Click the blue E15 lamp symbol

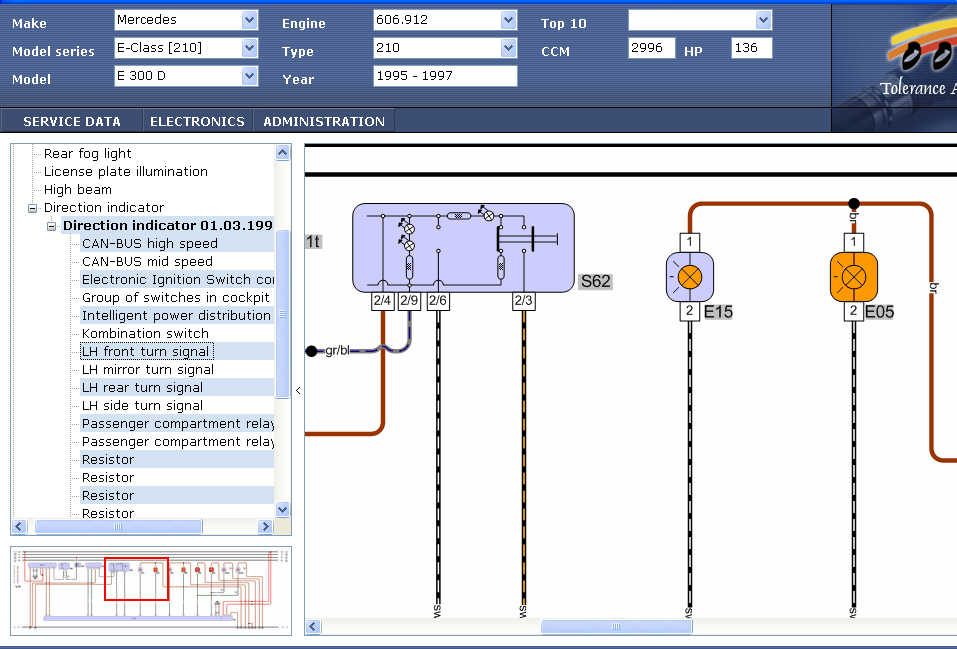[690, 277]
